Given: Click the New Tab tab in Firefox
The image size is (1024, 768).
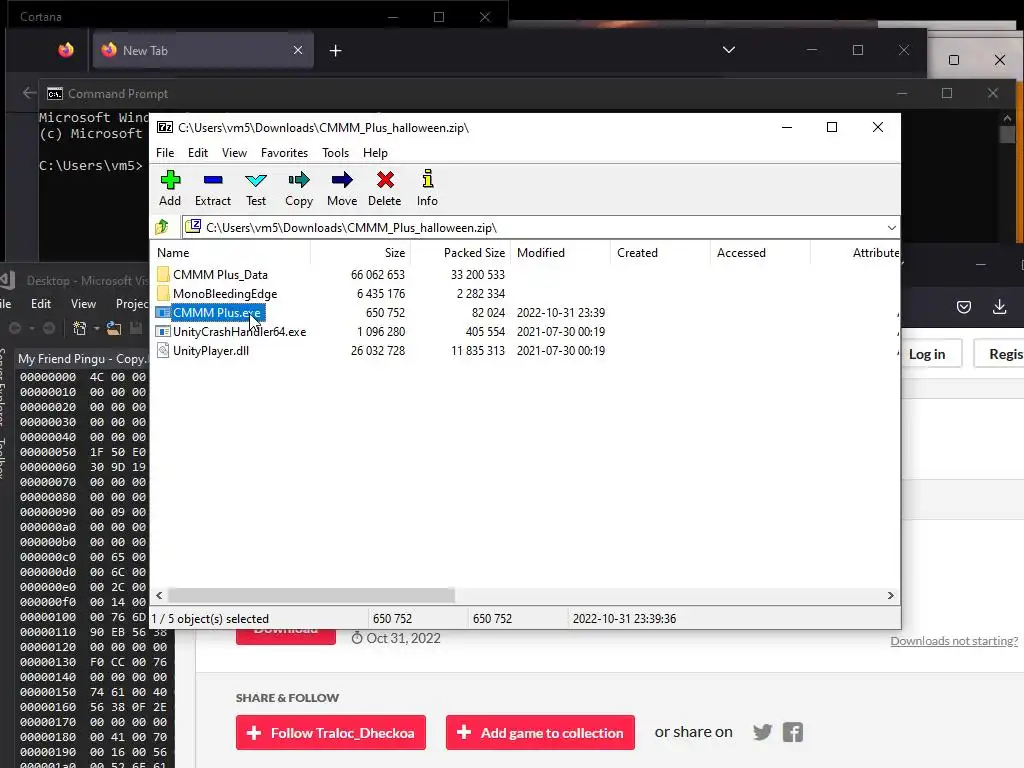Looking at the screenshot, I should [x=202, y=50].
